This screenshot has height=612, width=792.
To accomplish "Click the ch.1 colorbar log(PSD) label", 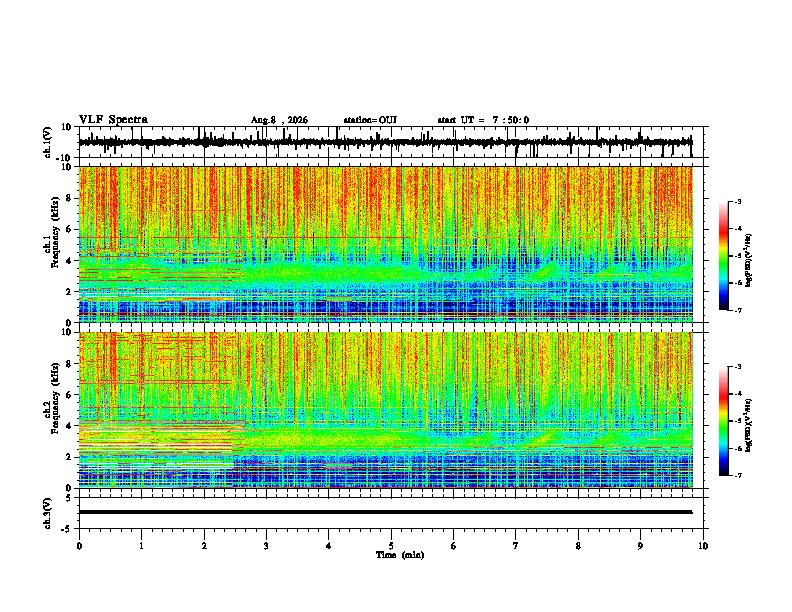I will (748, 260).
